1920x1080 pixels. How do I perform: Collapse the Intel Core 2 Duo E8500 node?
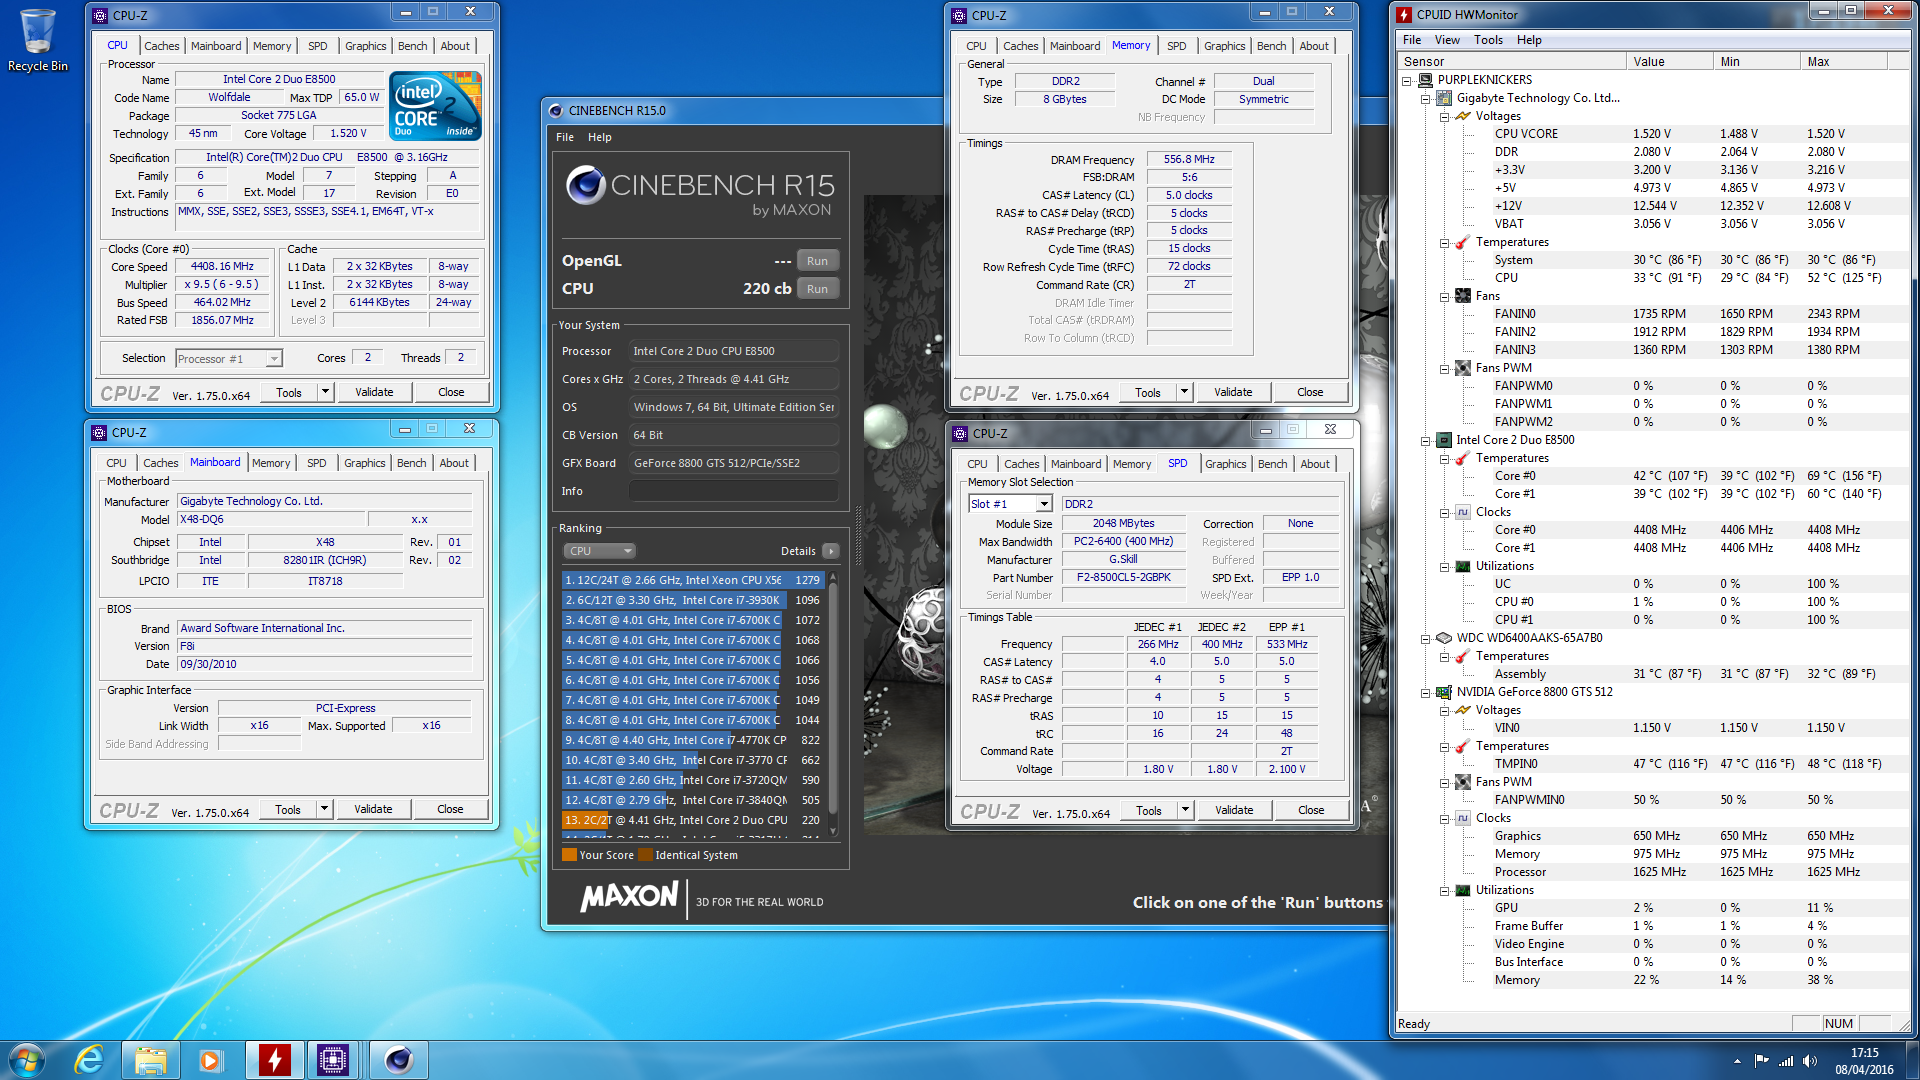(1426, 440)
